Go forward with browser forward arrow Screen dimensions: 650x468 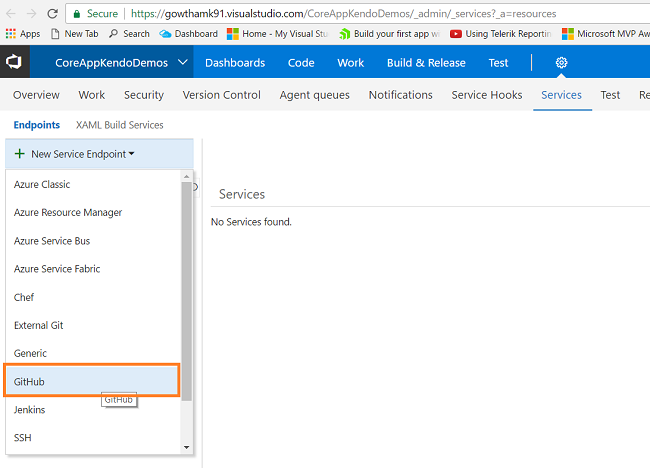coord(32,14)
